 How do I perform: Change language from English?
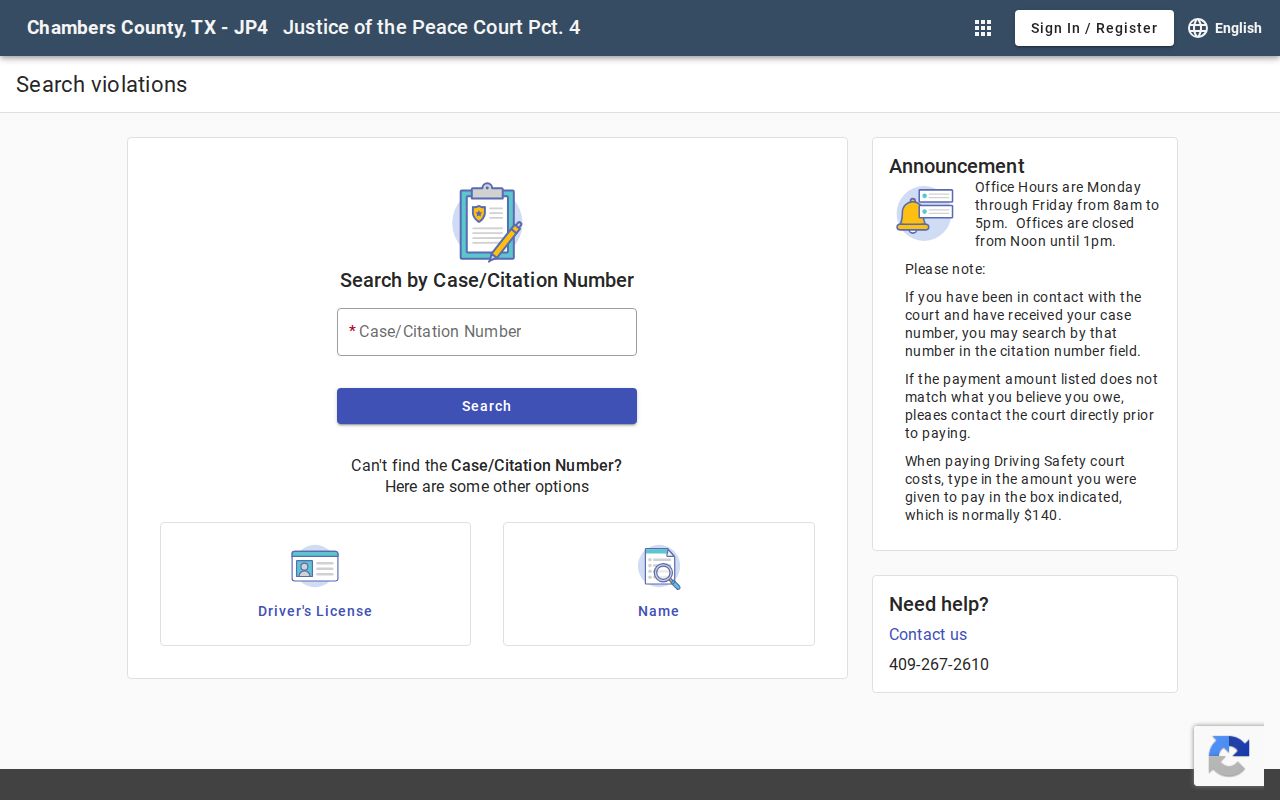[1225, 28]
